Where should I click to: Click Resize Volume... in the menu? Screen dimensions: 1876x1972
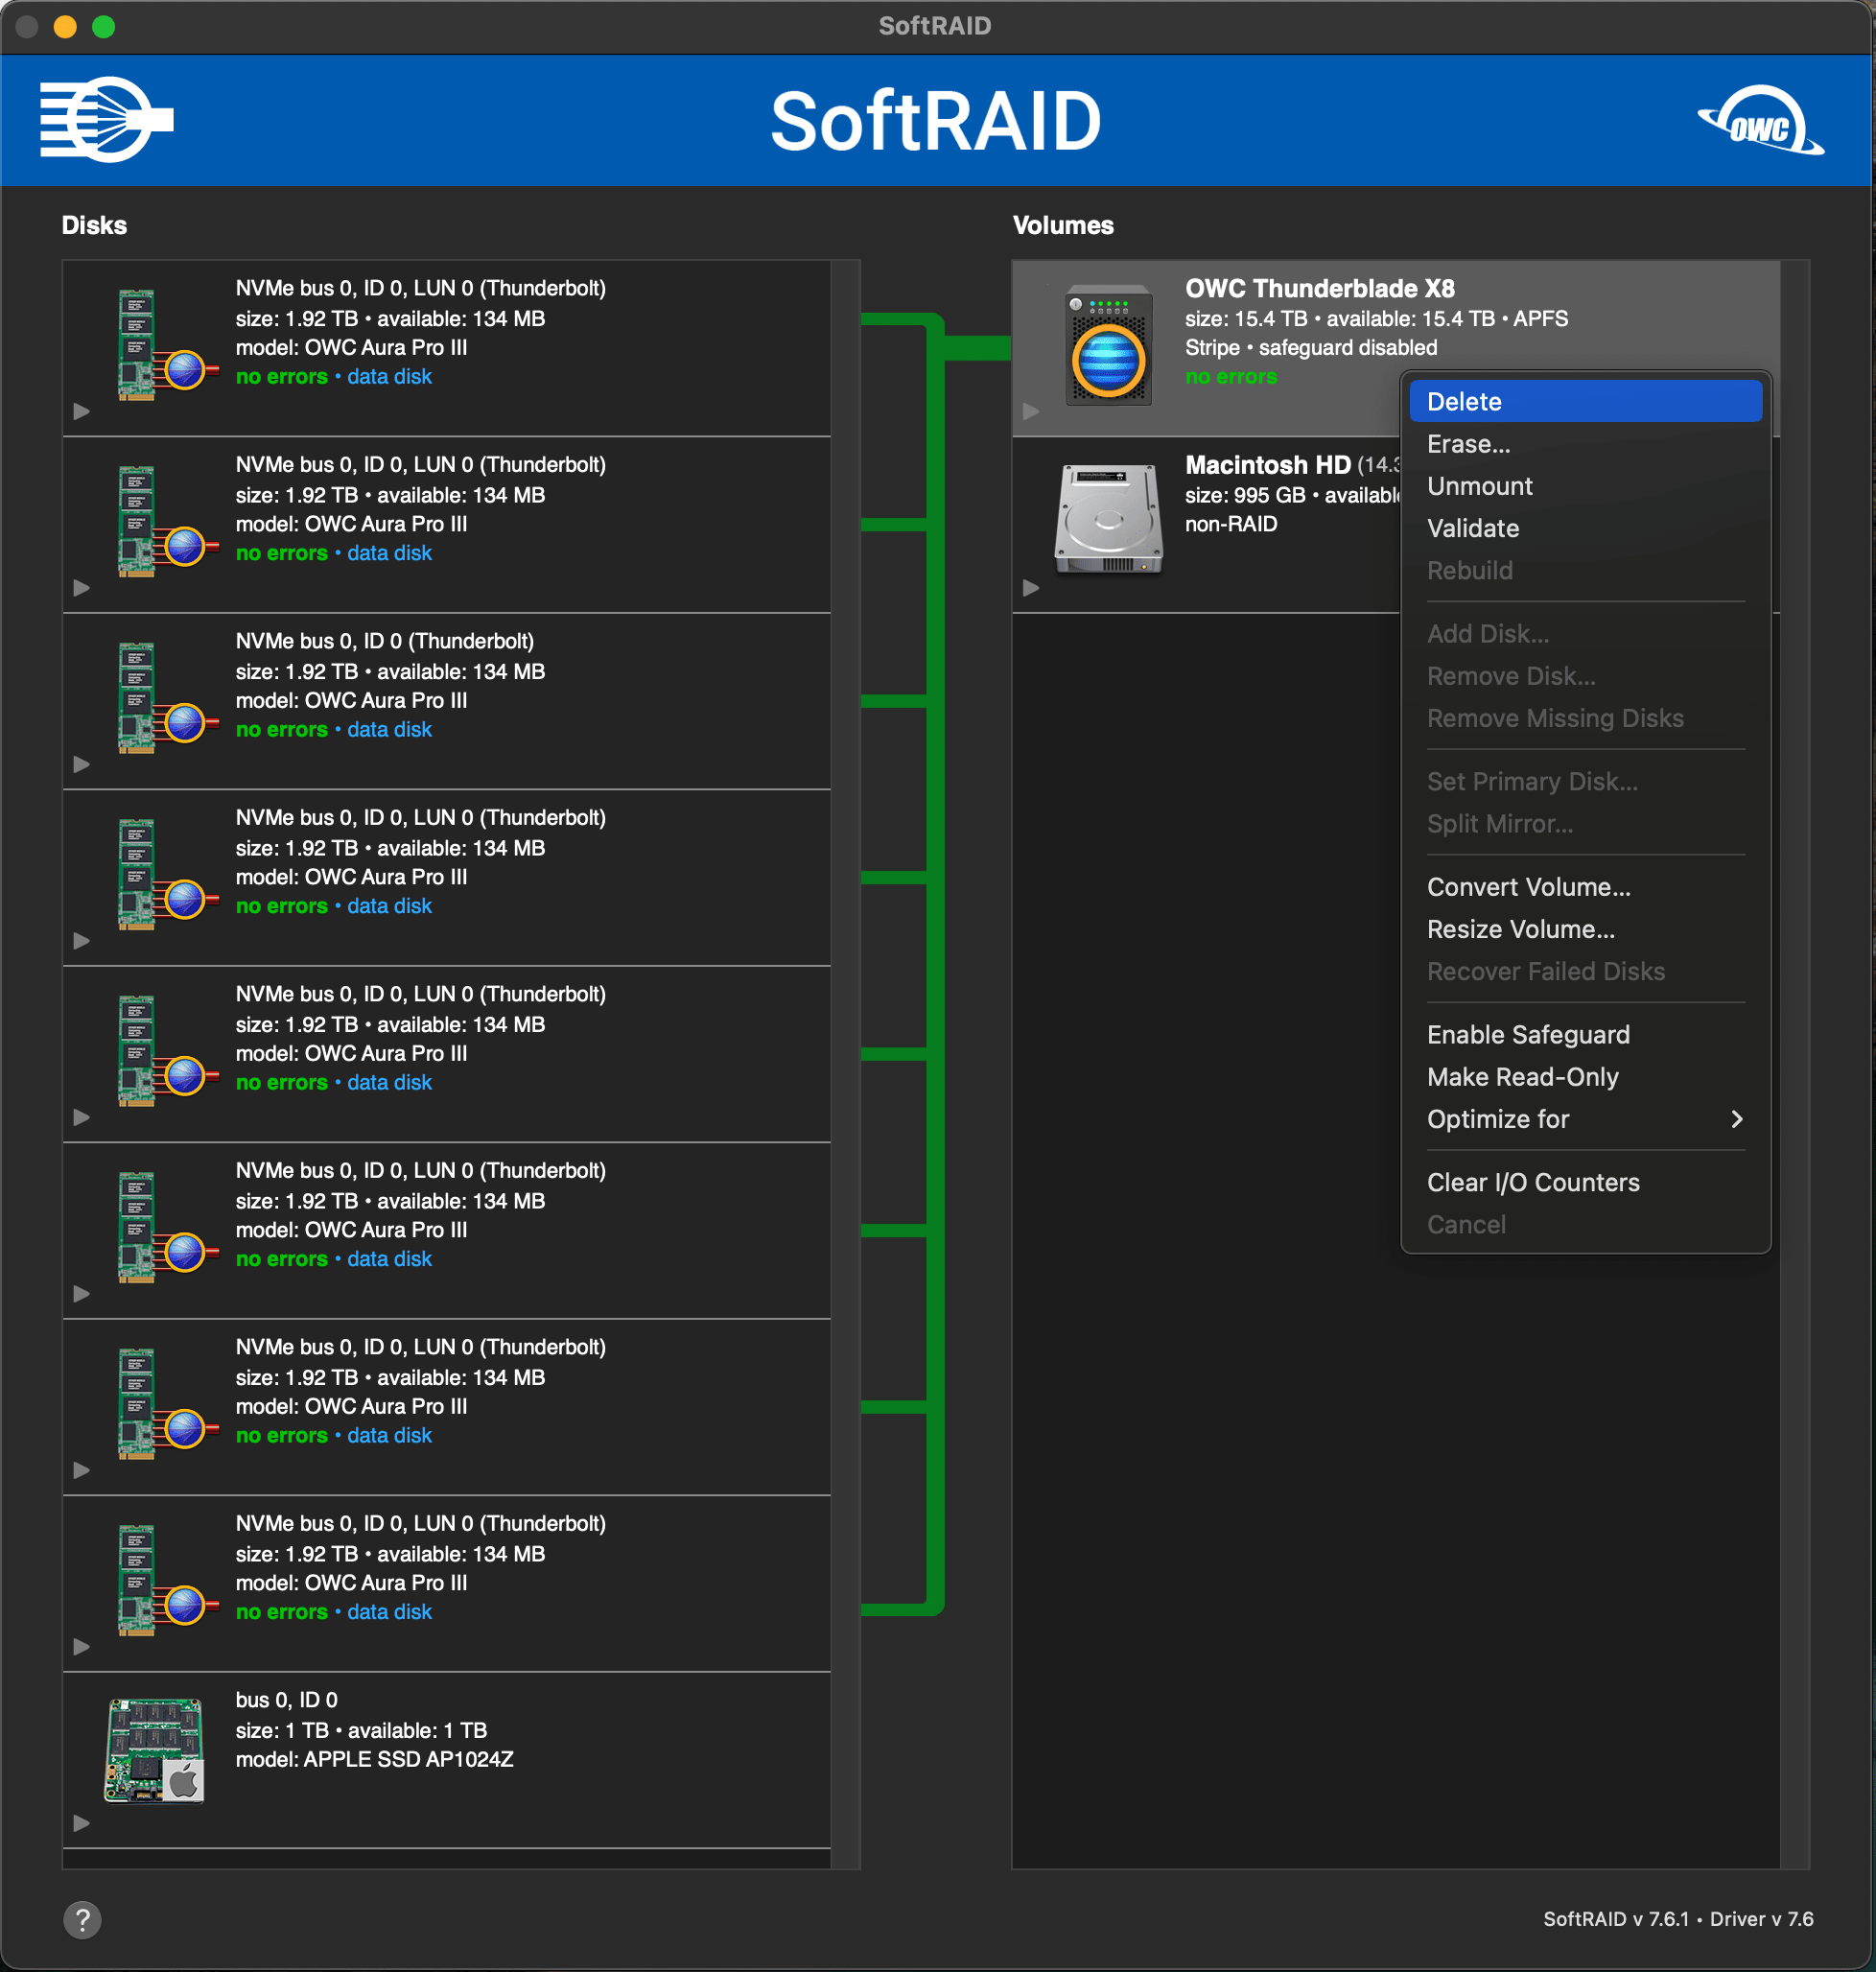[1520, 929]
